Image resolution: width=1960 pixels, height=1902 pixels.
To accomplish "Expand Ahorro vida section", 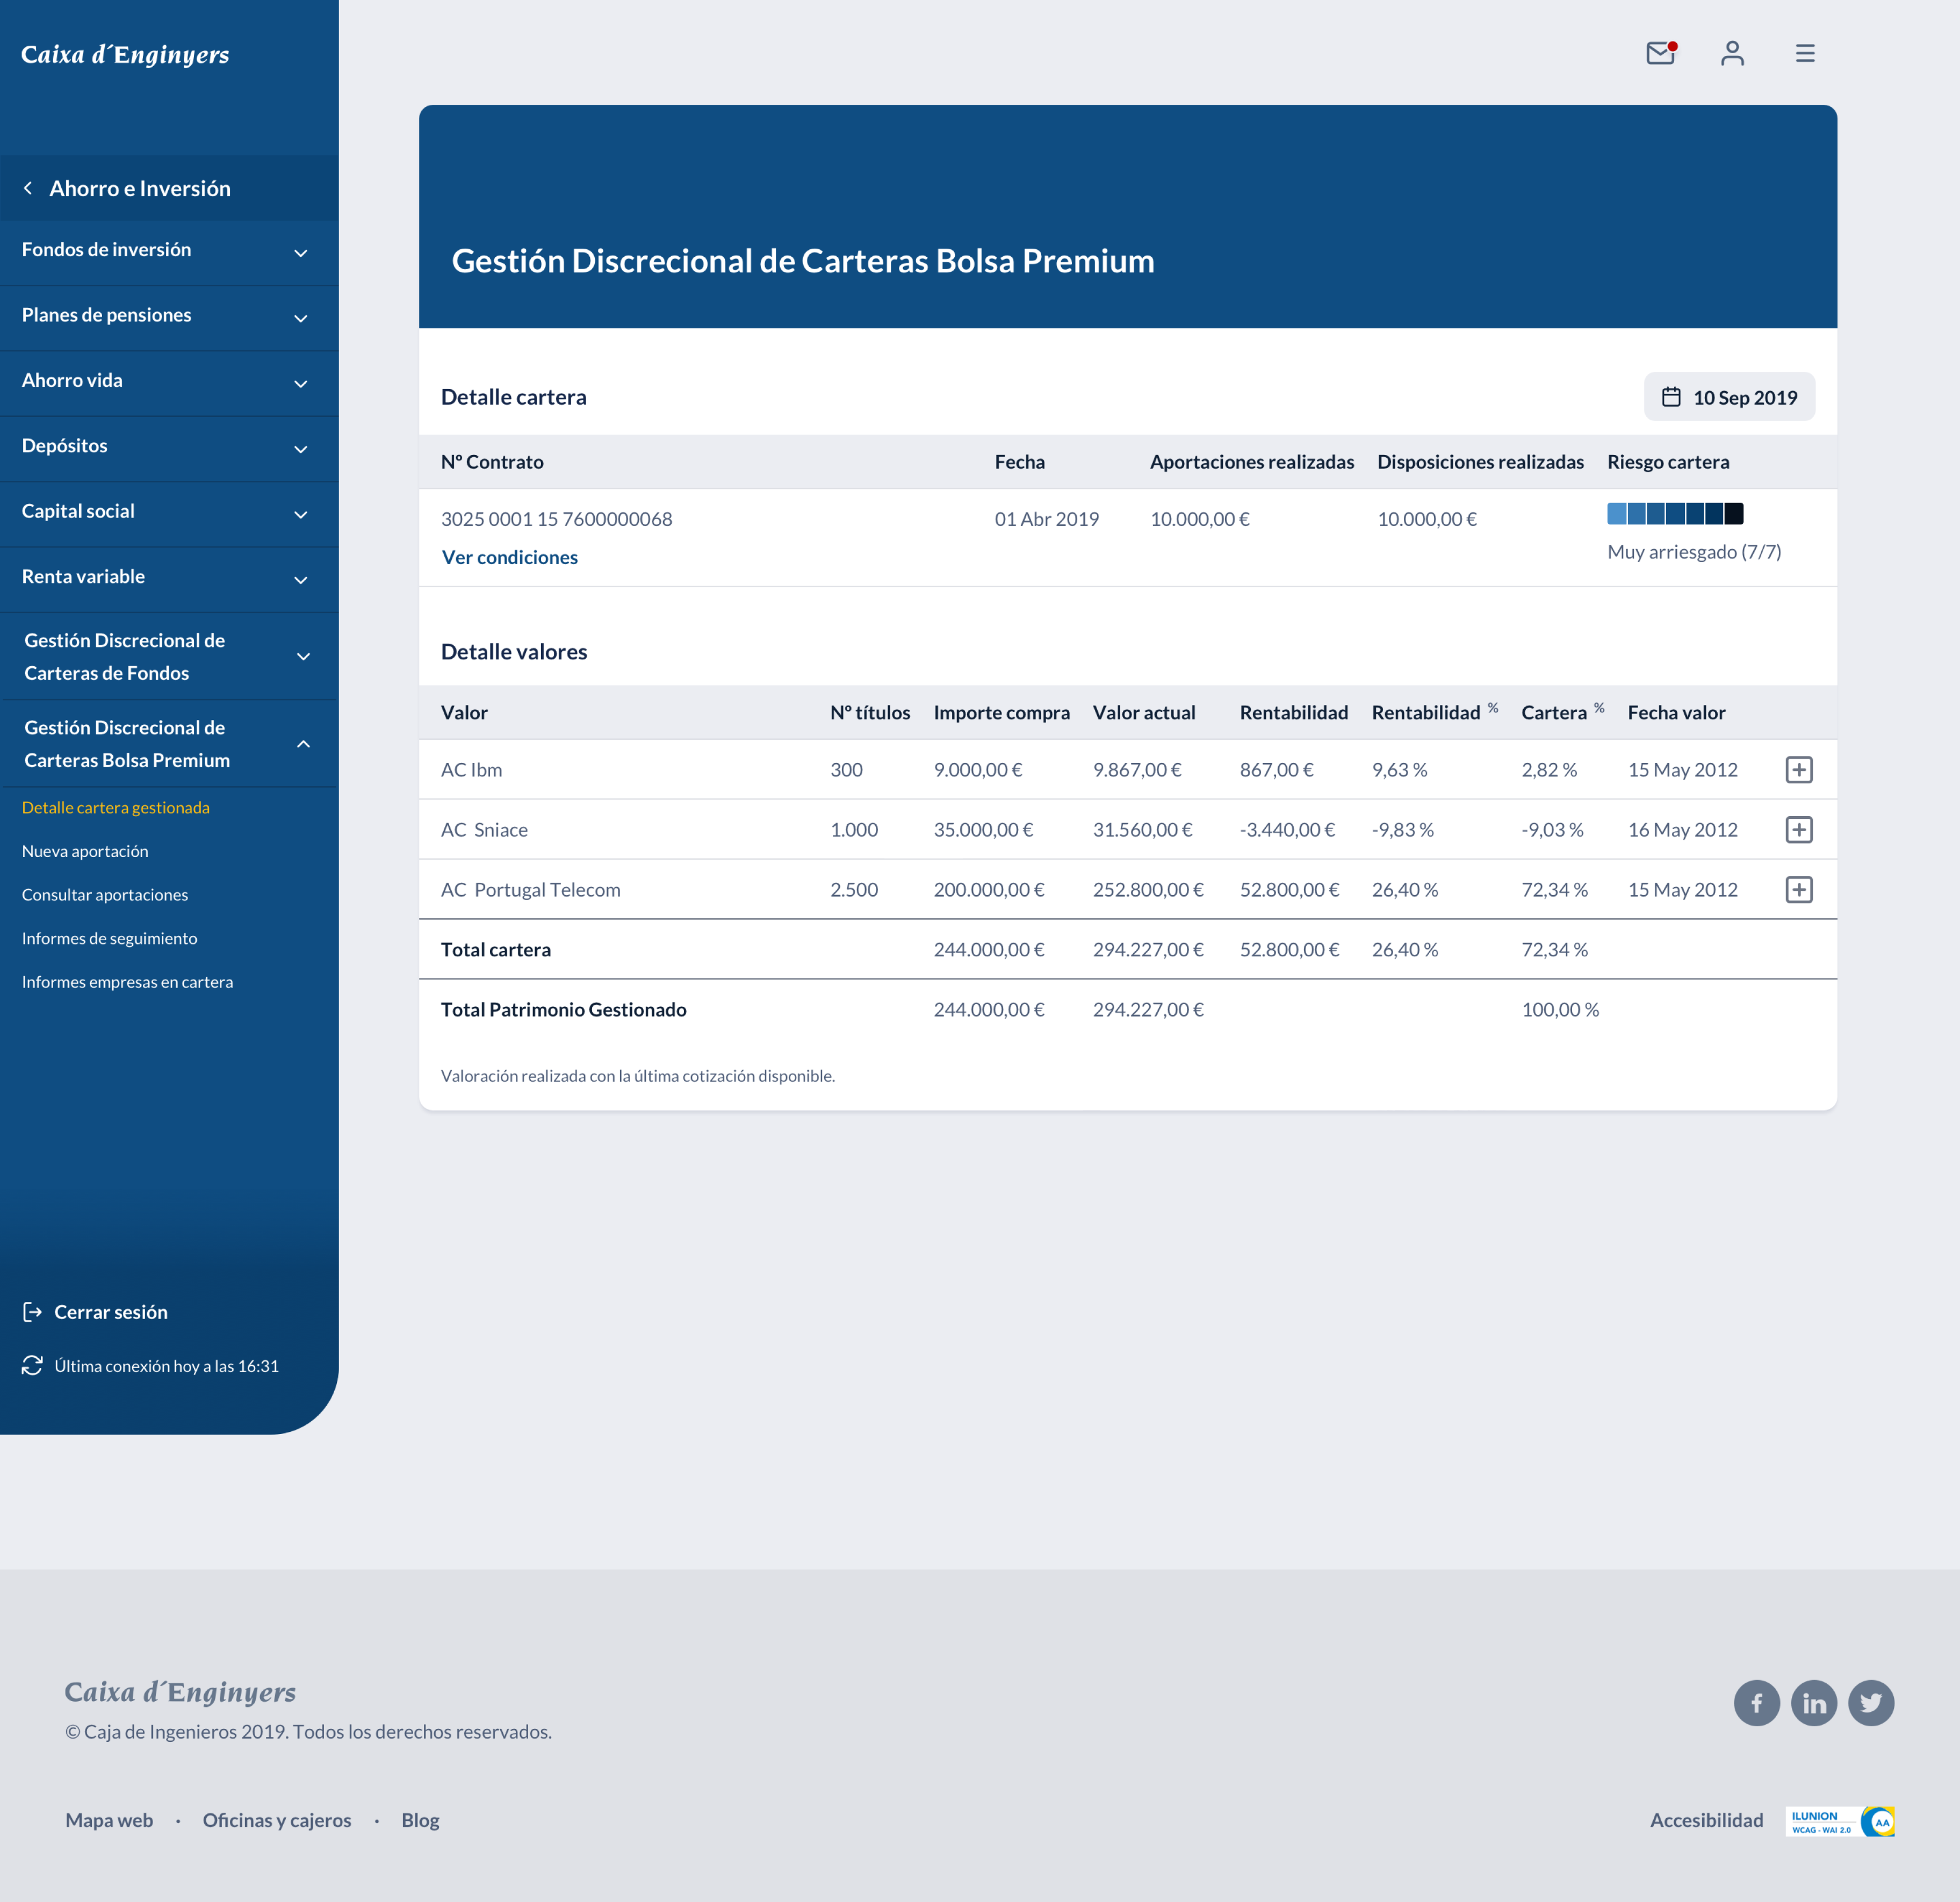I will [x=169, y=383].
